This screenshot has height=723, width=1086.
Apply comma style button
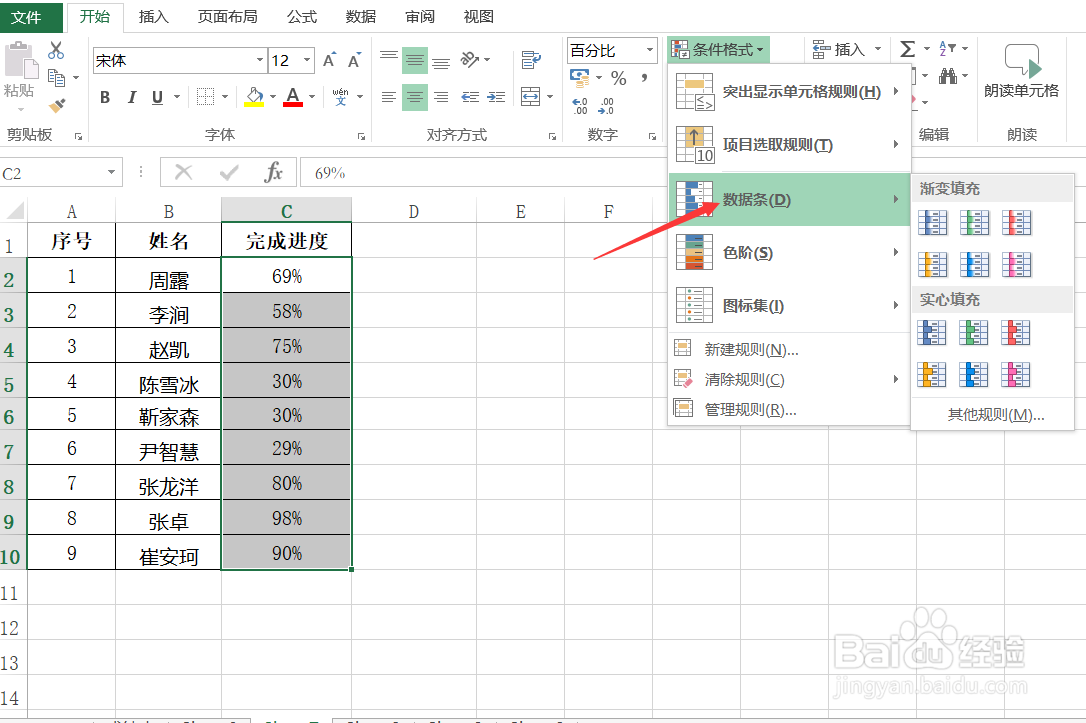(644, 78)
